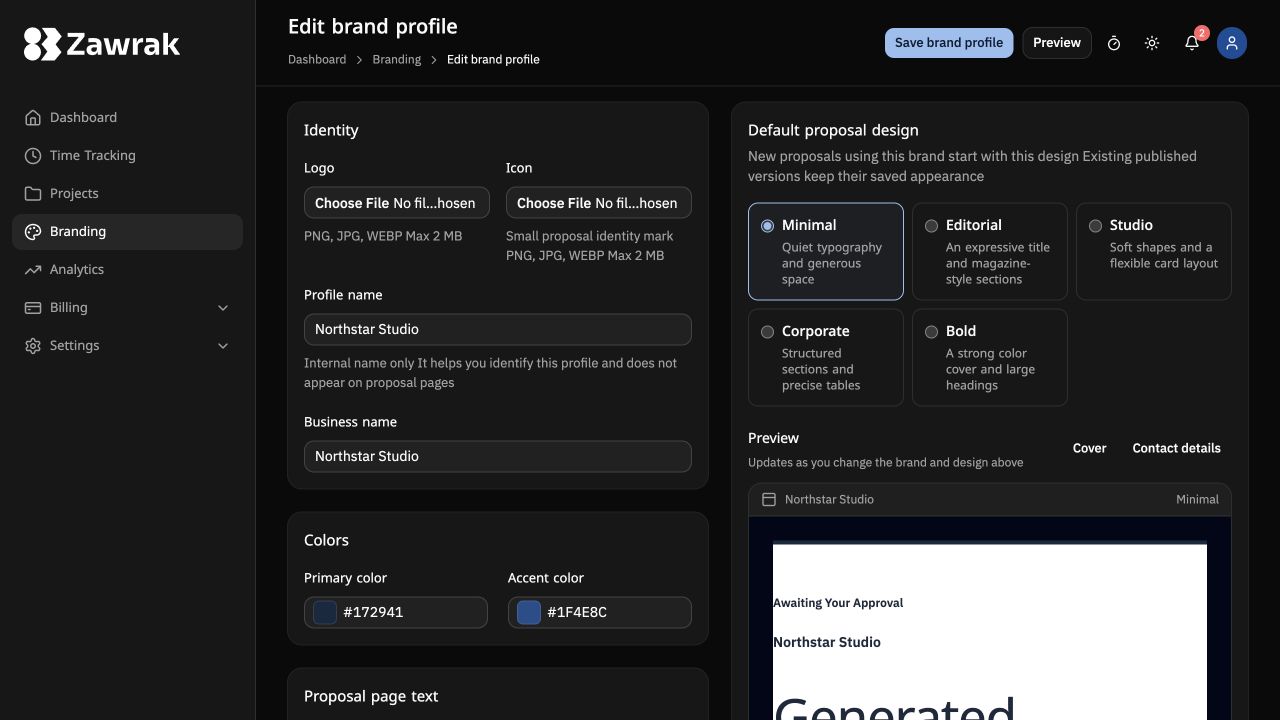Click the Settings gear icon
Screen dimensions: 1280x720
(x=33, y=345)
